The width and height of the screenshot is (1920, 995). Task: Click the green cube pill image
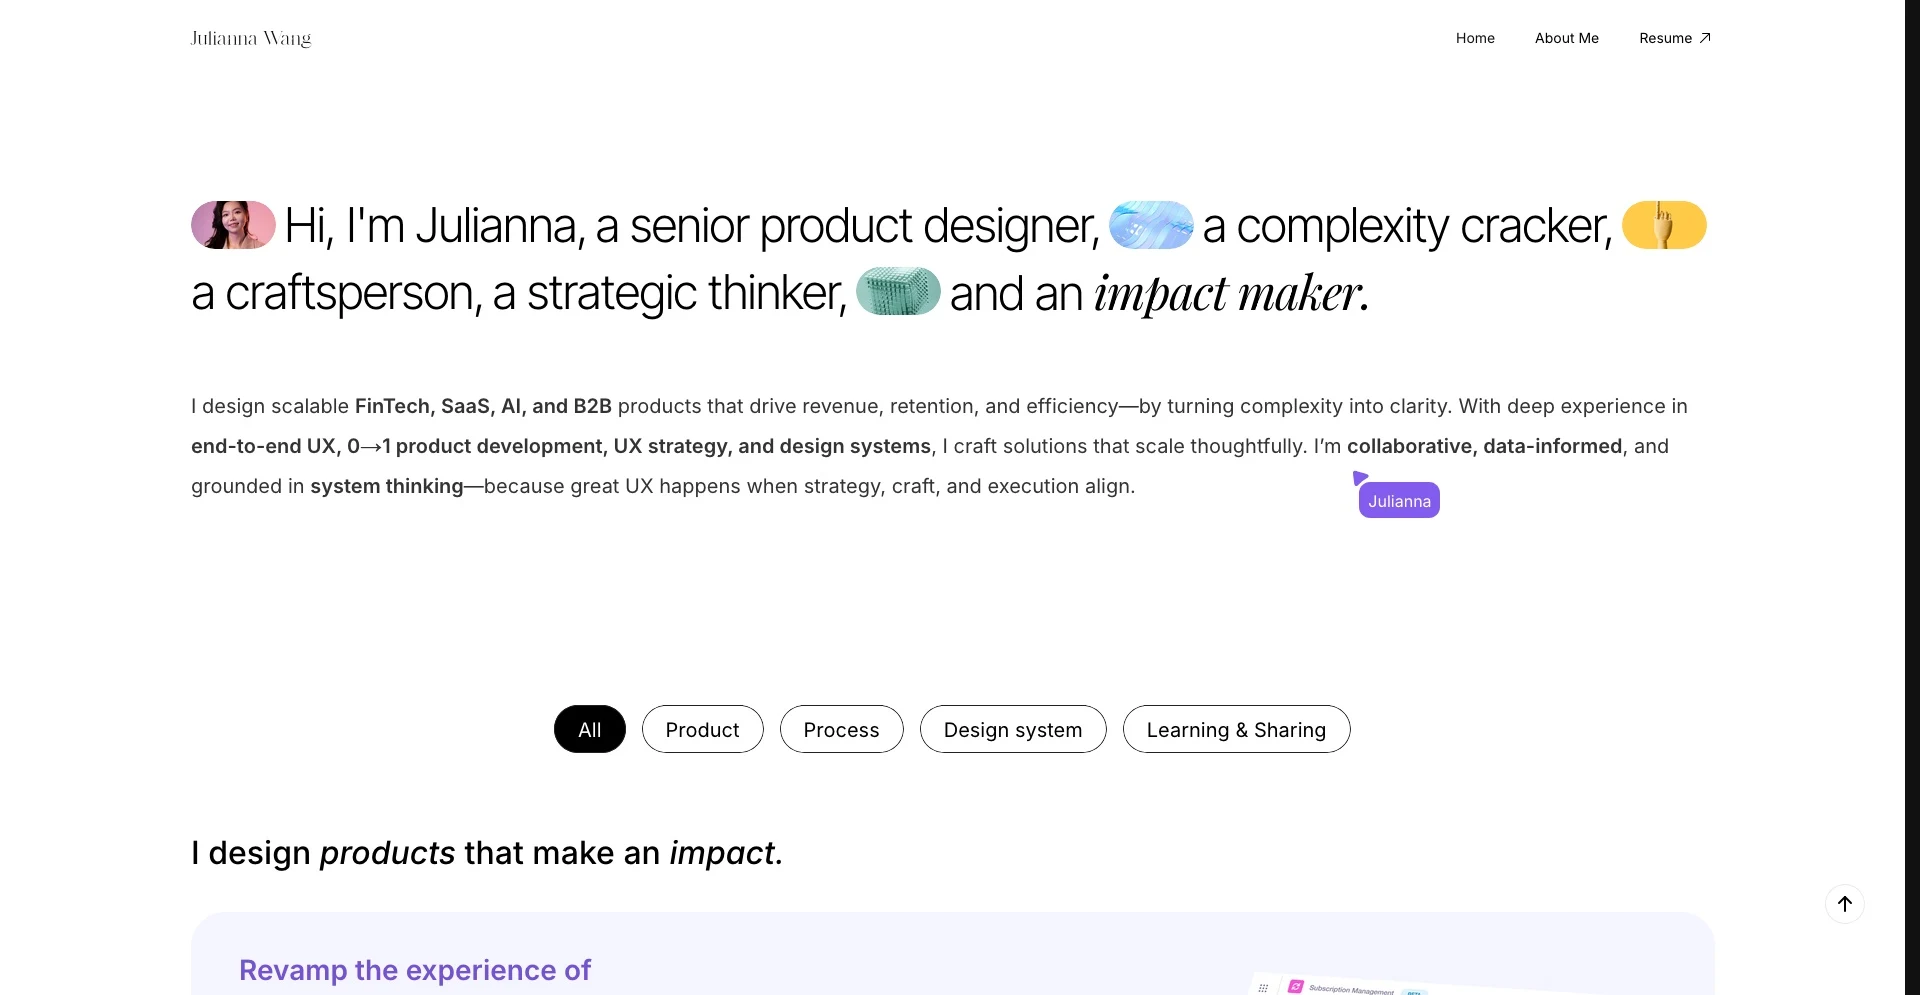pyautogui.click(x=898, y=291)
